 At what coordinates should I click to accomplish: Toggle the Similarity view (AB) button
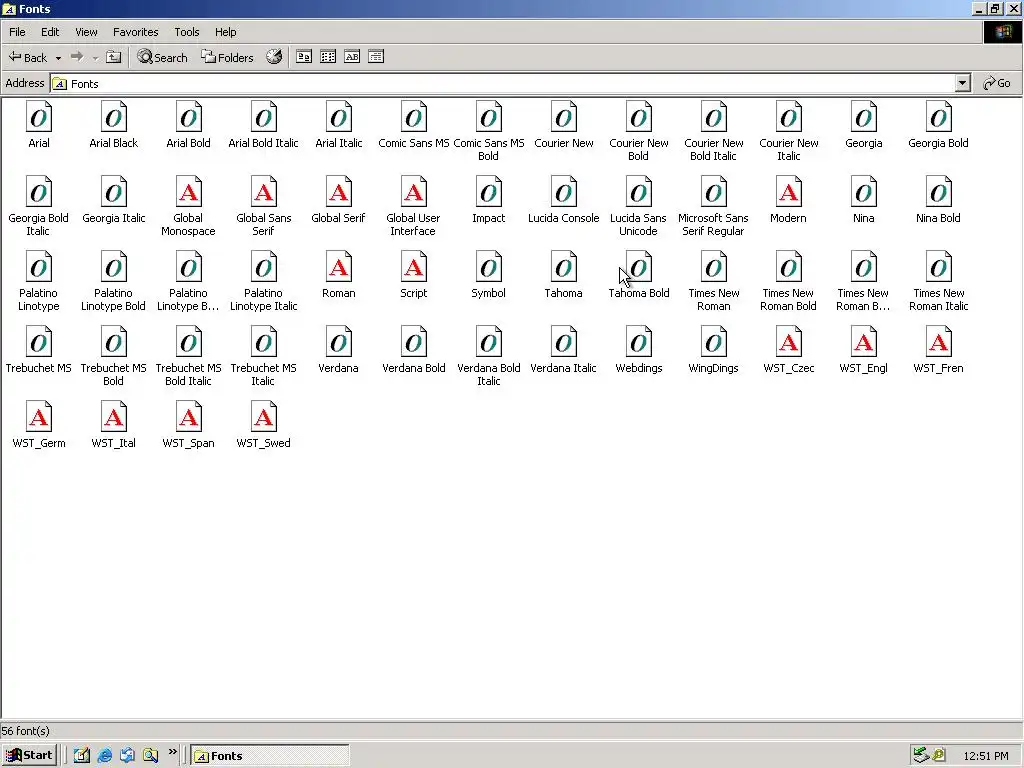(352, 57)
